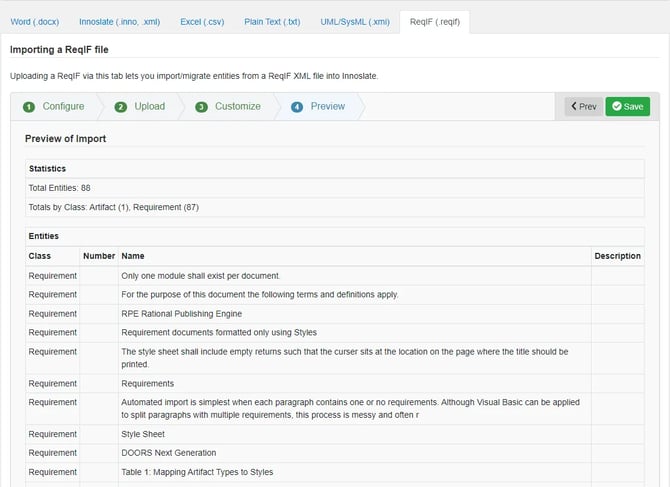Click the step 4 number circle
The image size is (670, 487).
297,107
